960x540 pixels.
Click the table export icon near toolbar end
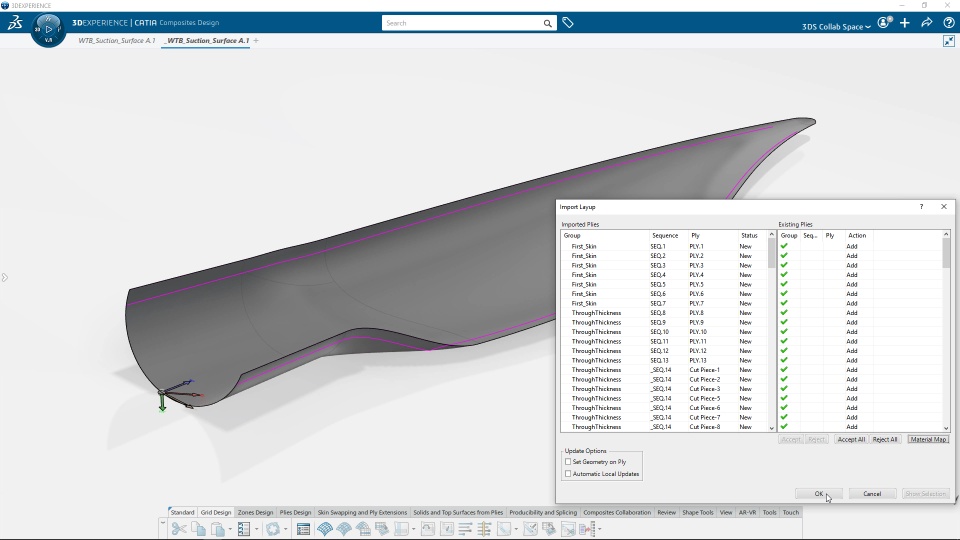[x=549, y=529]
